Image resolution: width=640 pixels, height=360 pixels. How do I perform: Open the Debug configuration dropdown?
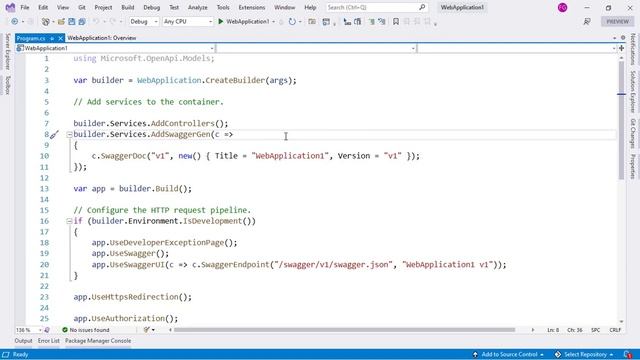[x=144, y=22]
